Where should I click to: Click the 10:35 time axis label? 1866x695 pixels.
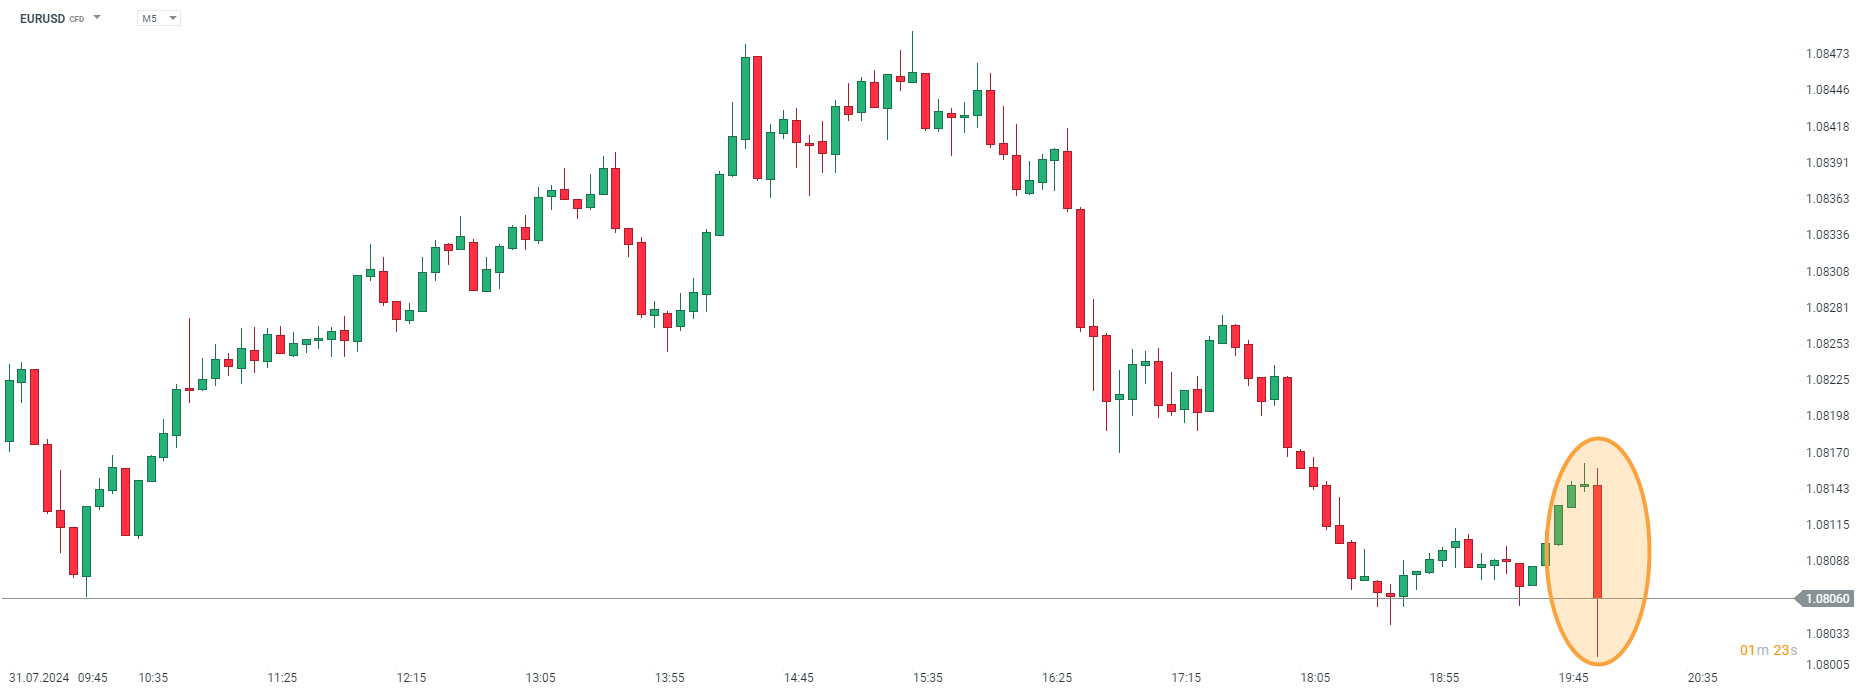coord(153,678)
